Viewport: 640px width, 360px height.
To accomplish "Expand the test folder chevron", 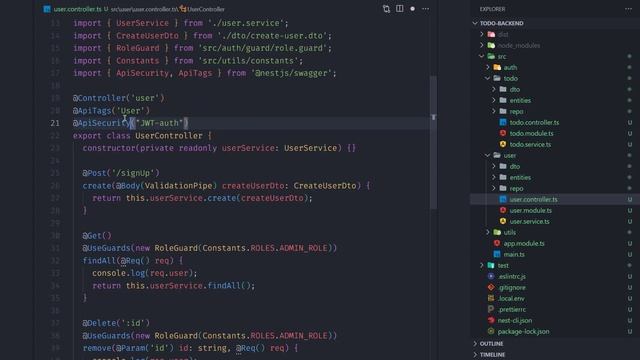I will 482,265.
